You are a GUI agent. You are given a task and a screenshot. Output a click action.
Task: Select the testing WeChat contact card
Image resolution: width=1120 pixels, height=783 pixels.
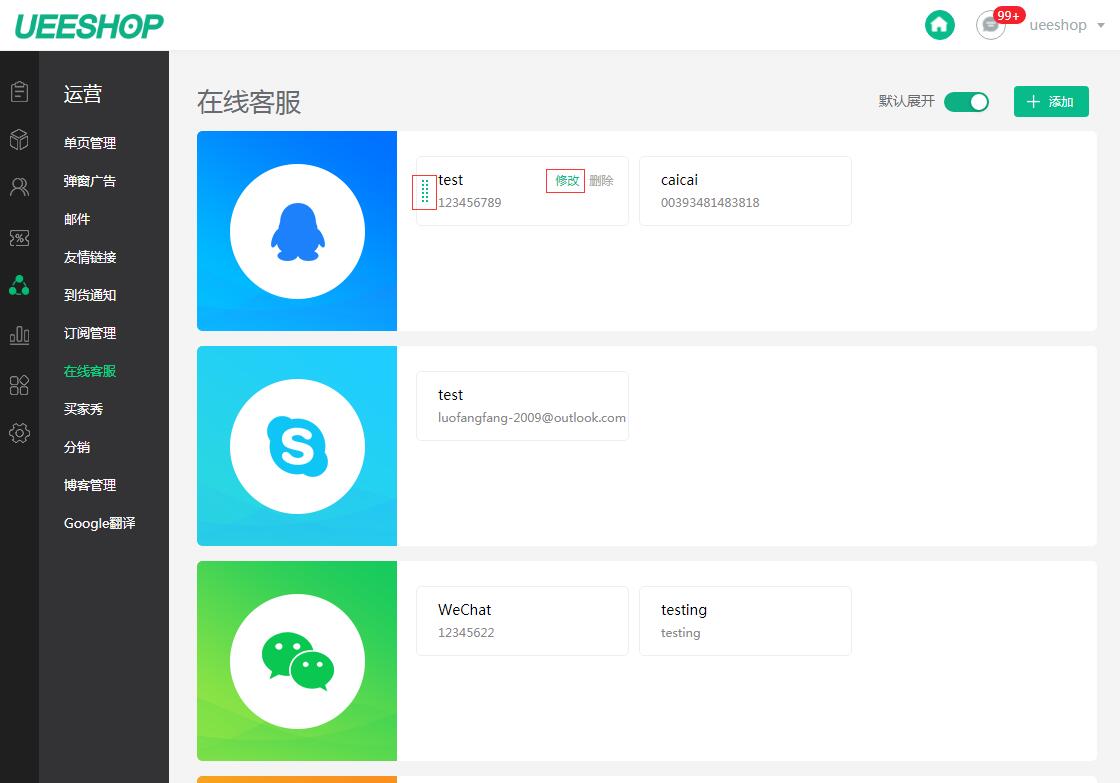745,621
